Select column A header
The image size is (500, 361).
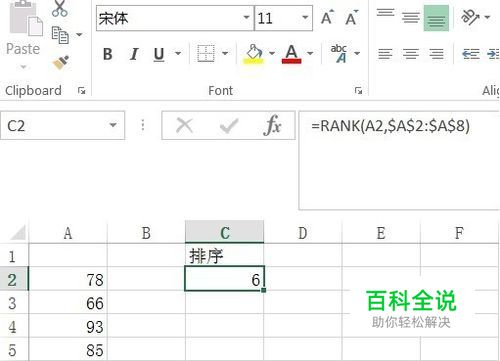(x=68, y=233)
